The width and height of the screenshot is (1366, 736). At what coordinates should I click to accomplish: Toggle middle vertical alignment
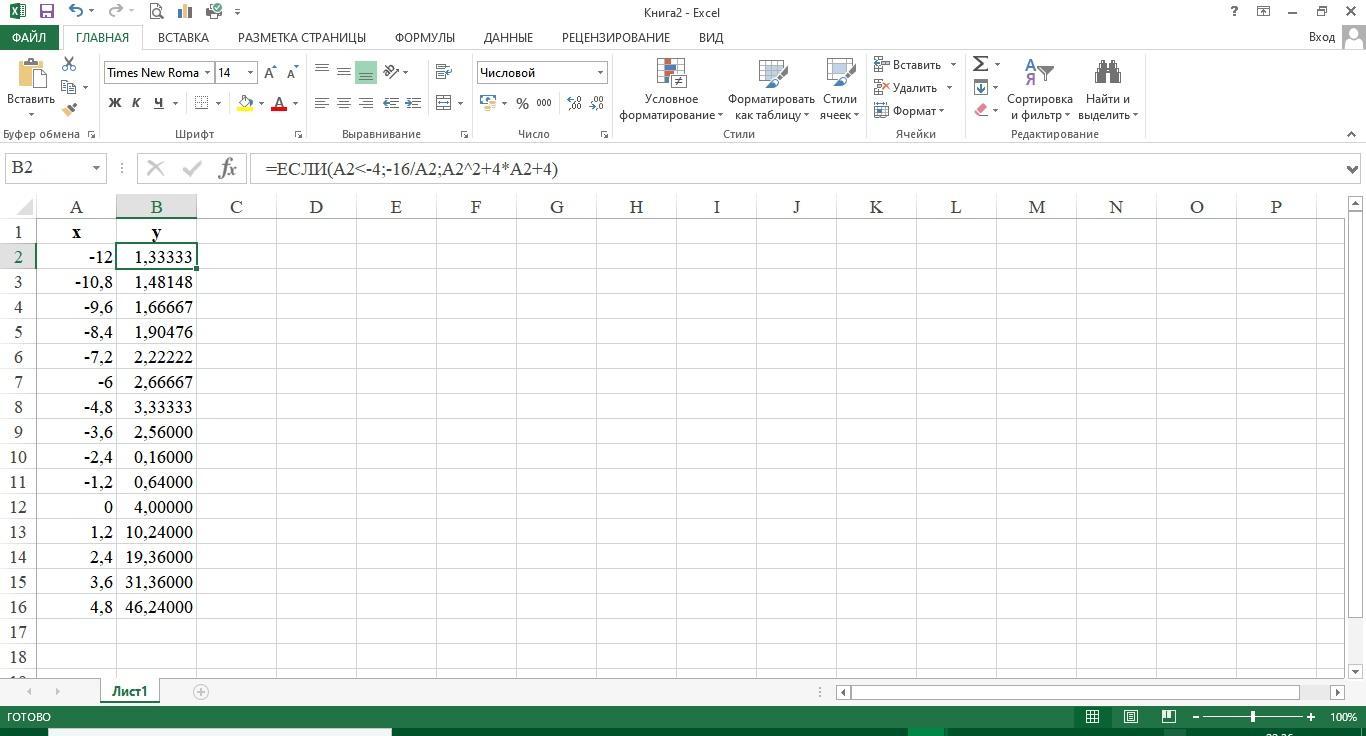pos(344,72)
